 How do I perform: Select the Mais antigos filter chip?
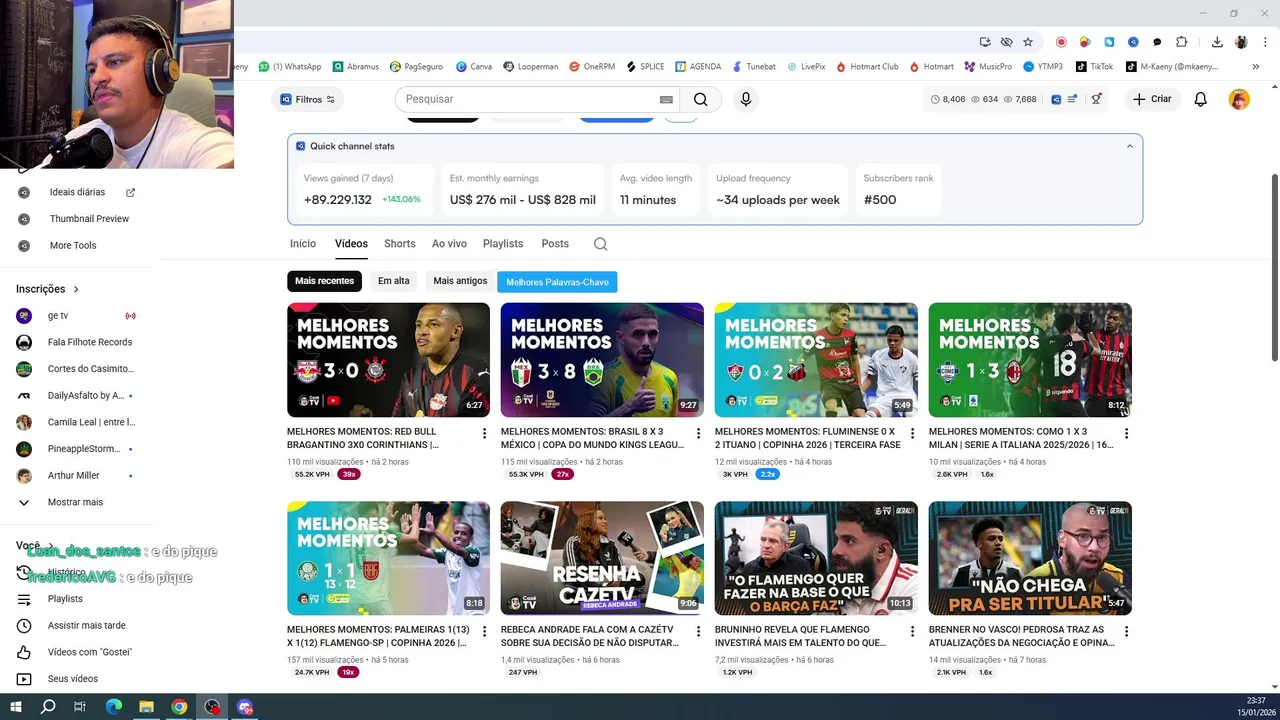(460, 281)
